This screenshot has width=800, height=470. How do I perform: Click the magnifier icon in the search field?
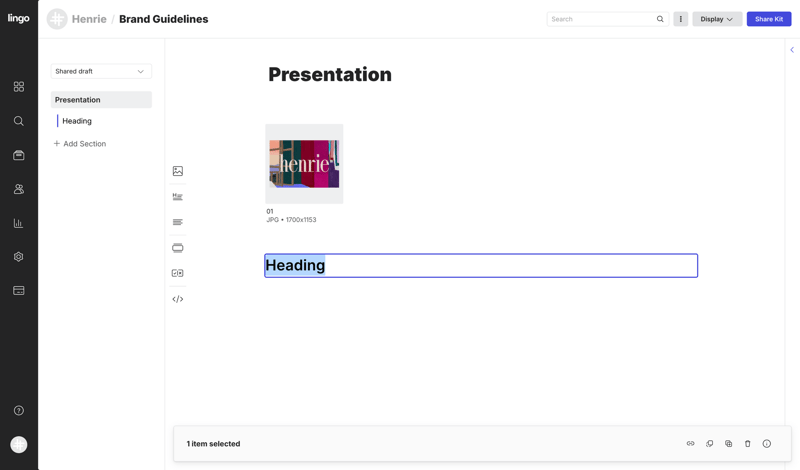tap(660, 19)
